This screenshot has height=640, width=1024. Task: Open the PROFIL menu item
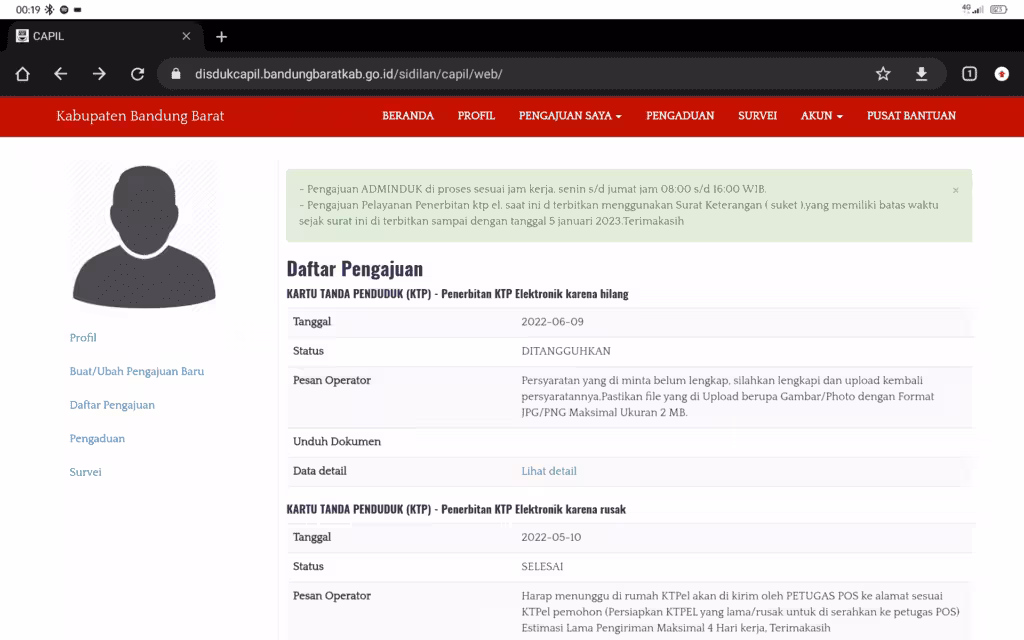[476, 116]
